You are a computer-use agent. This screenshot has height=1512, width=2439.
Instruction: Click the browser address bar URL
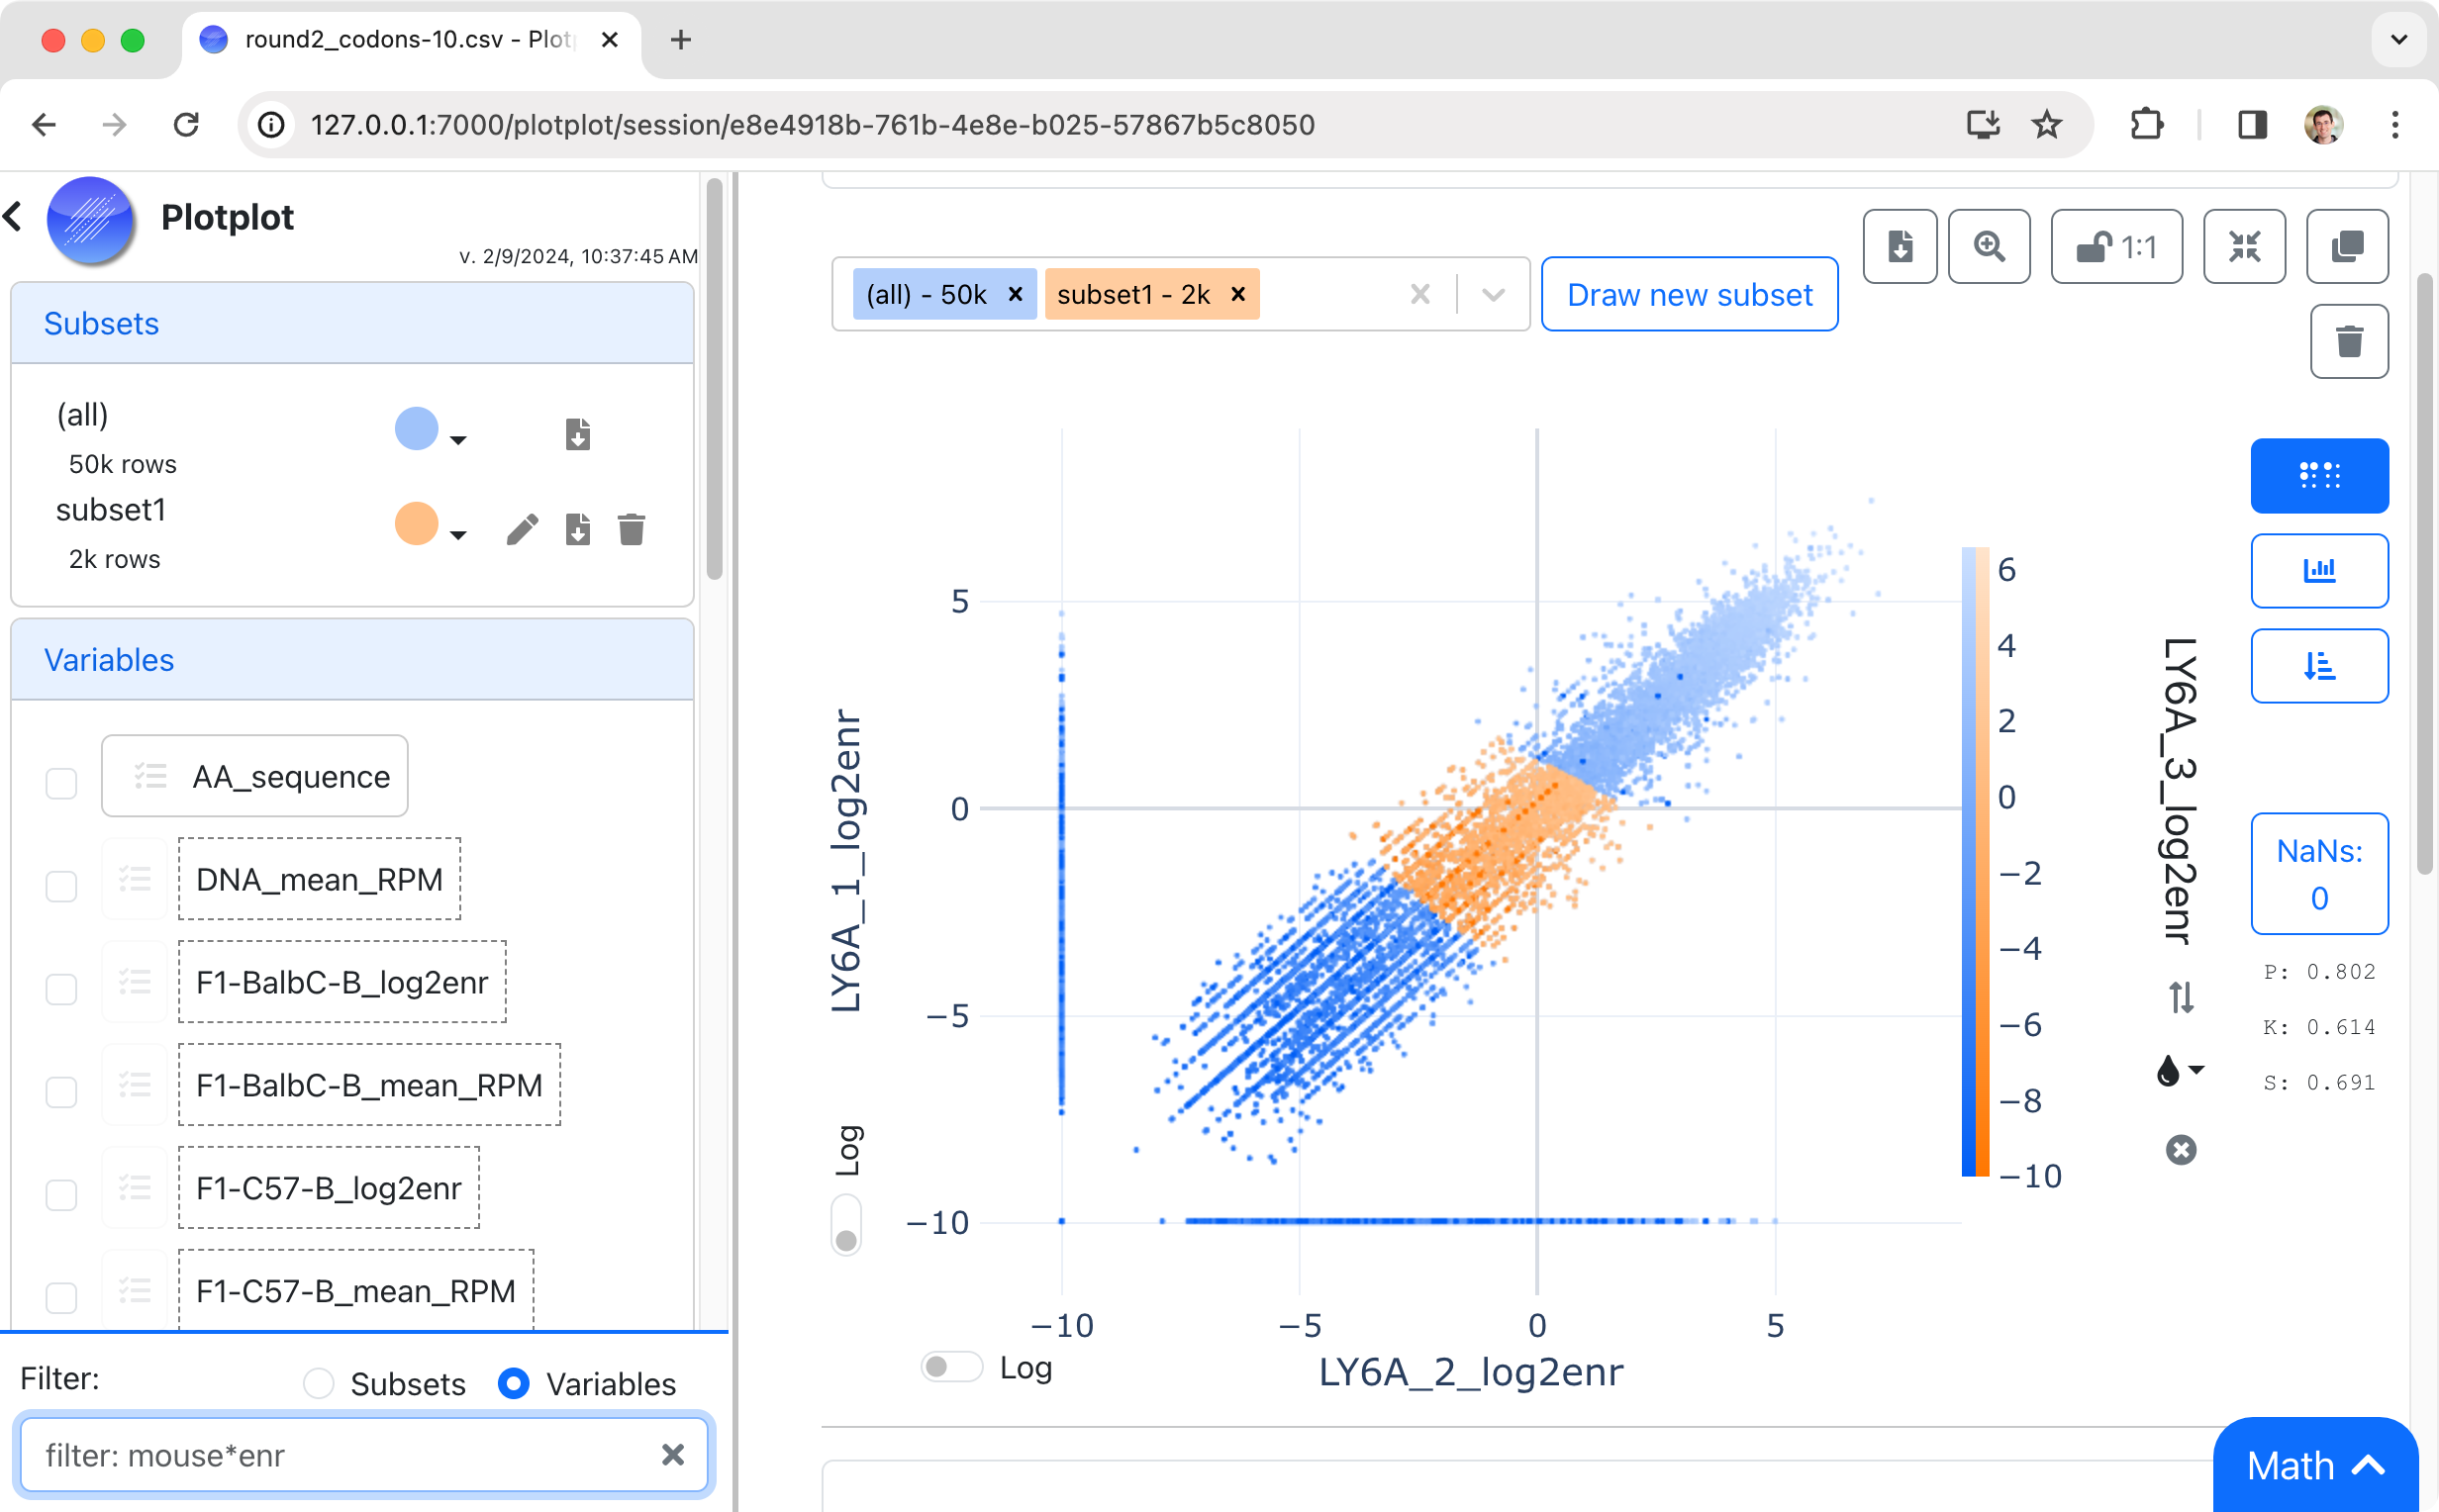[812, 125]
